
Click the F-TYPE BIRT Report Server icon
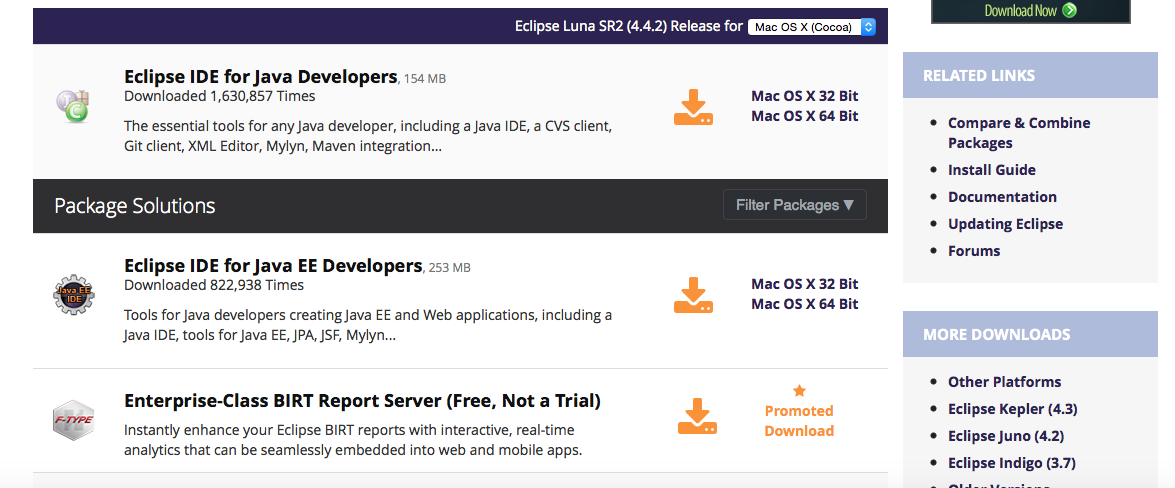[73, 421]
